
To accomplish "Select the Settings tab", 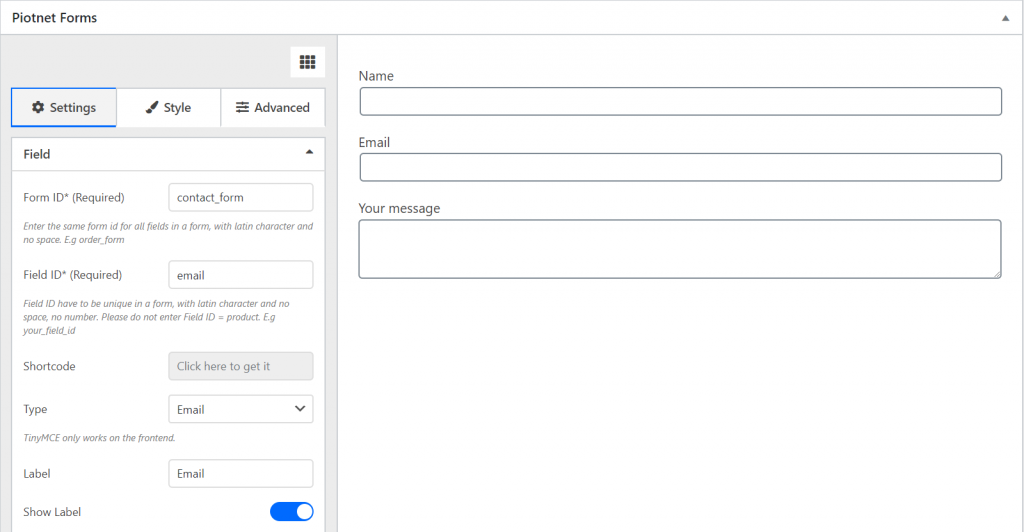I will pyautogui.click(x=64, y=107).
